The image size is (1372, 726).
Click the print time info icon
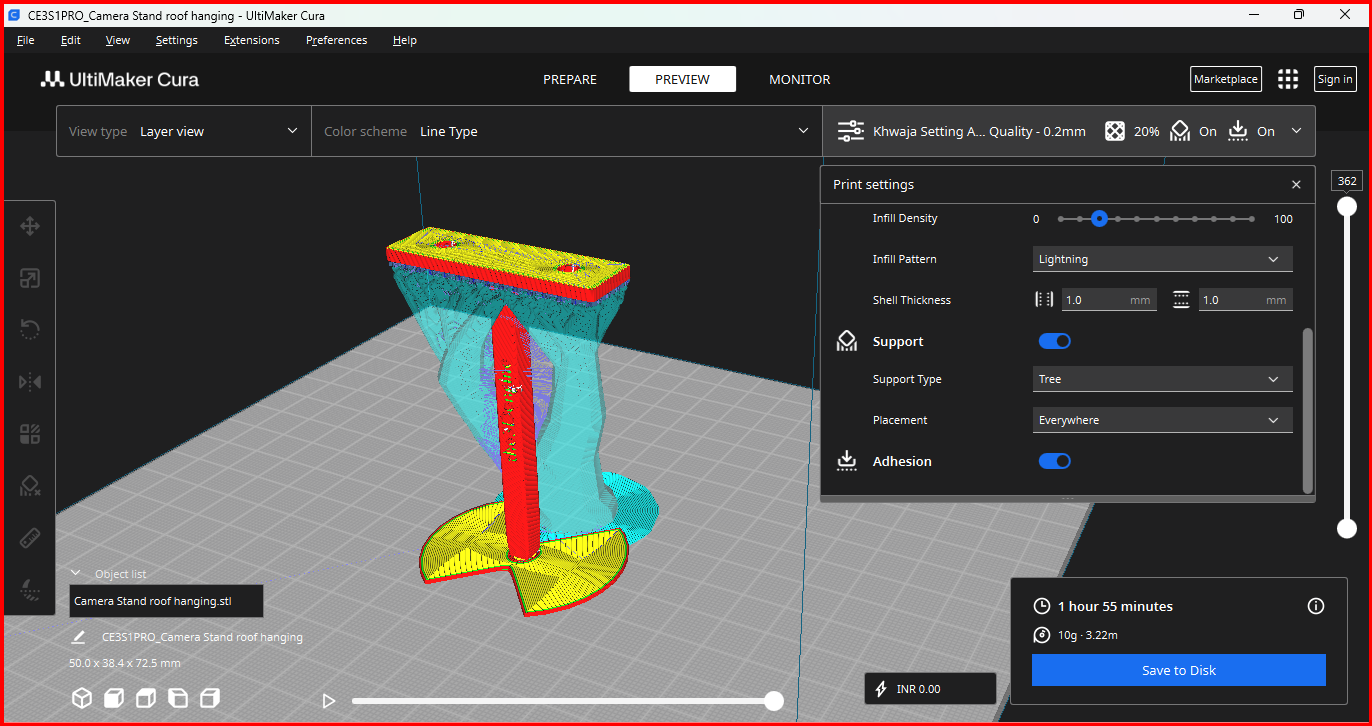click(x=1316, y=606)
